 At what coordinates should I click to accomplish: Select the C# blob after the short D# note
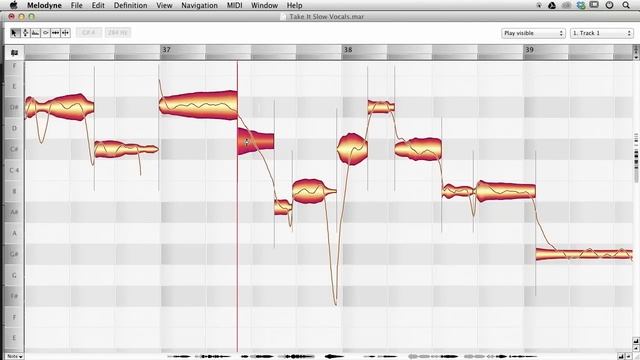click(418, 149)
